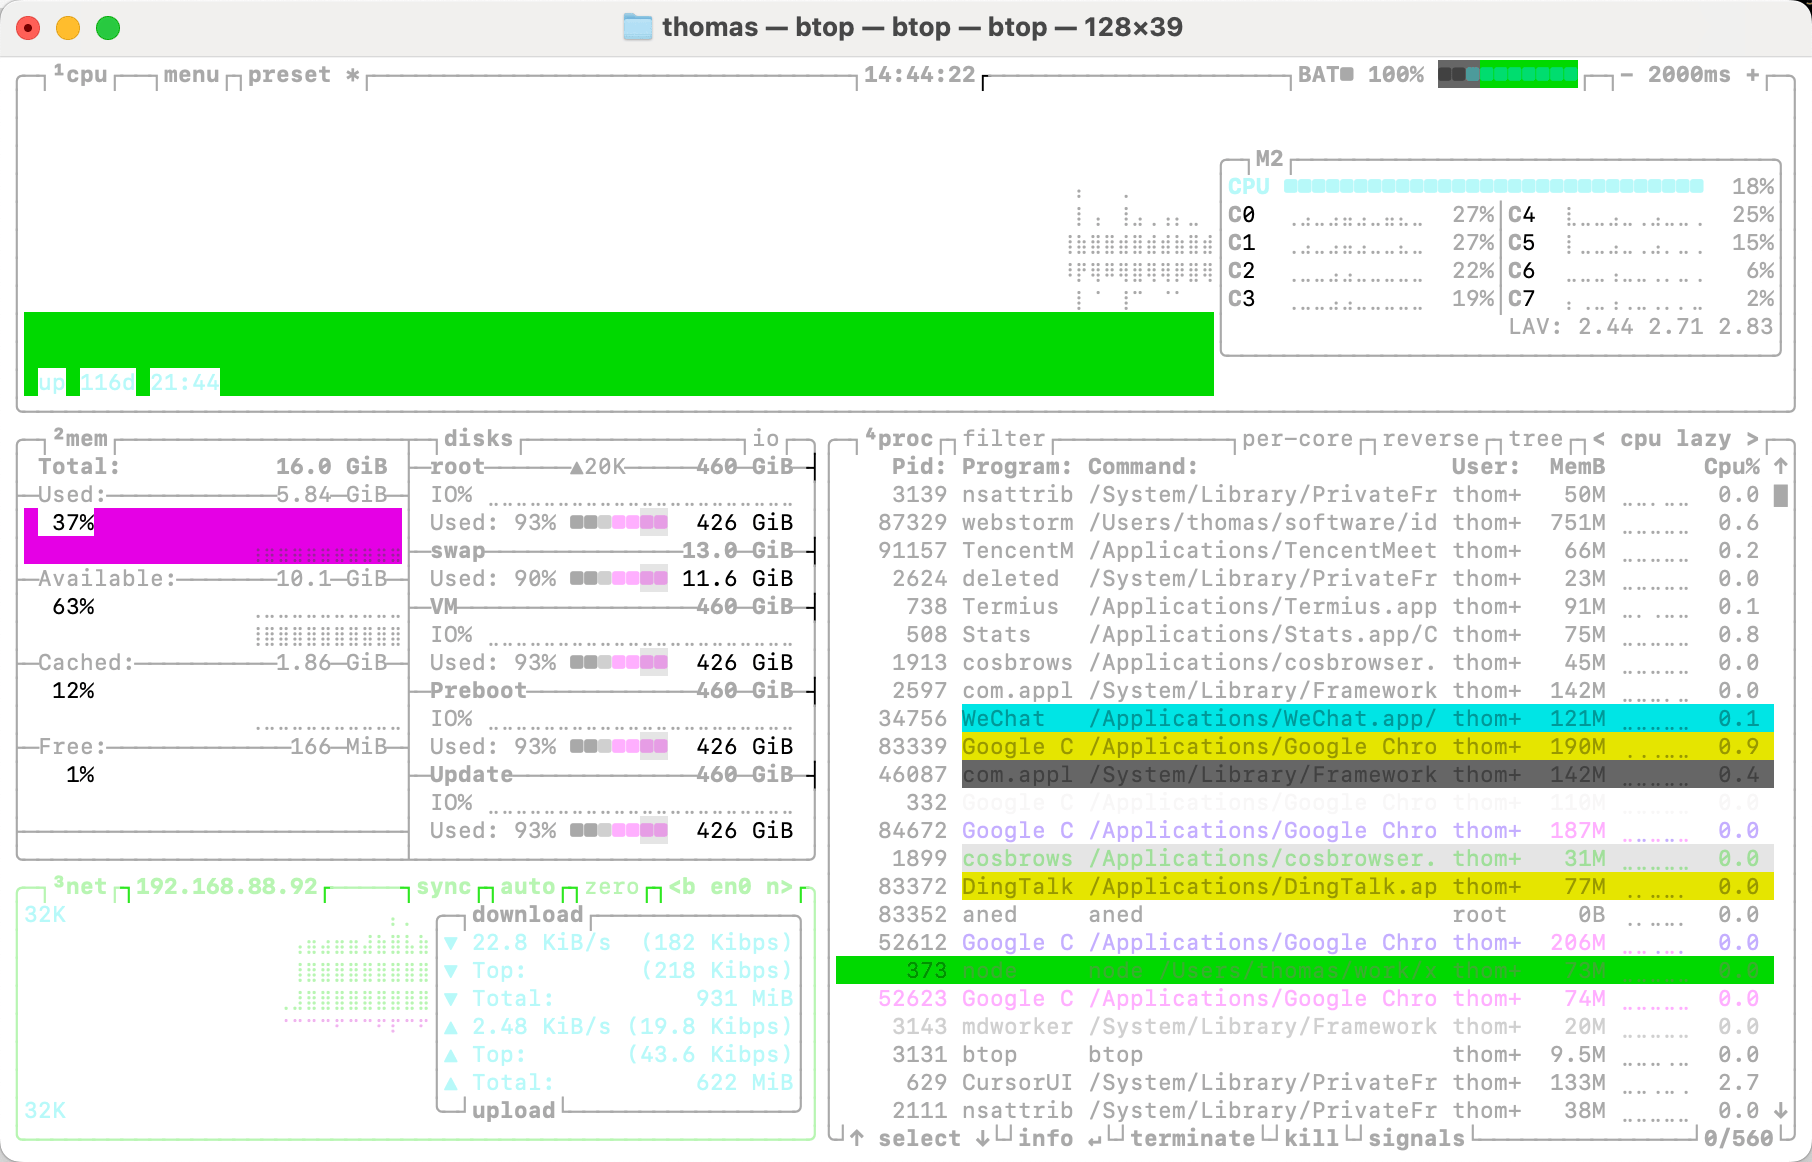Image resolution: width=1812 pixels, height=1162 pixels.
Task: Click the MemB column header
Action: point(1577,467)
